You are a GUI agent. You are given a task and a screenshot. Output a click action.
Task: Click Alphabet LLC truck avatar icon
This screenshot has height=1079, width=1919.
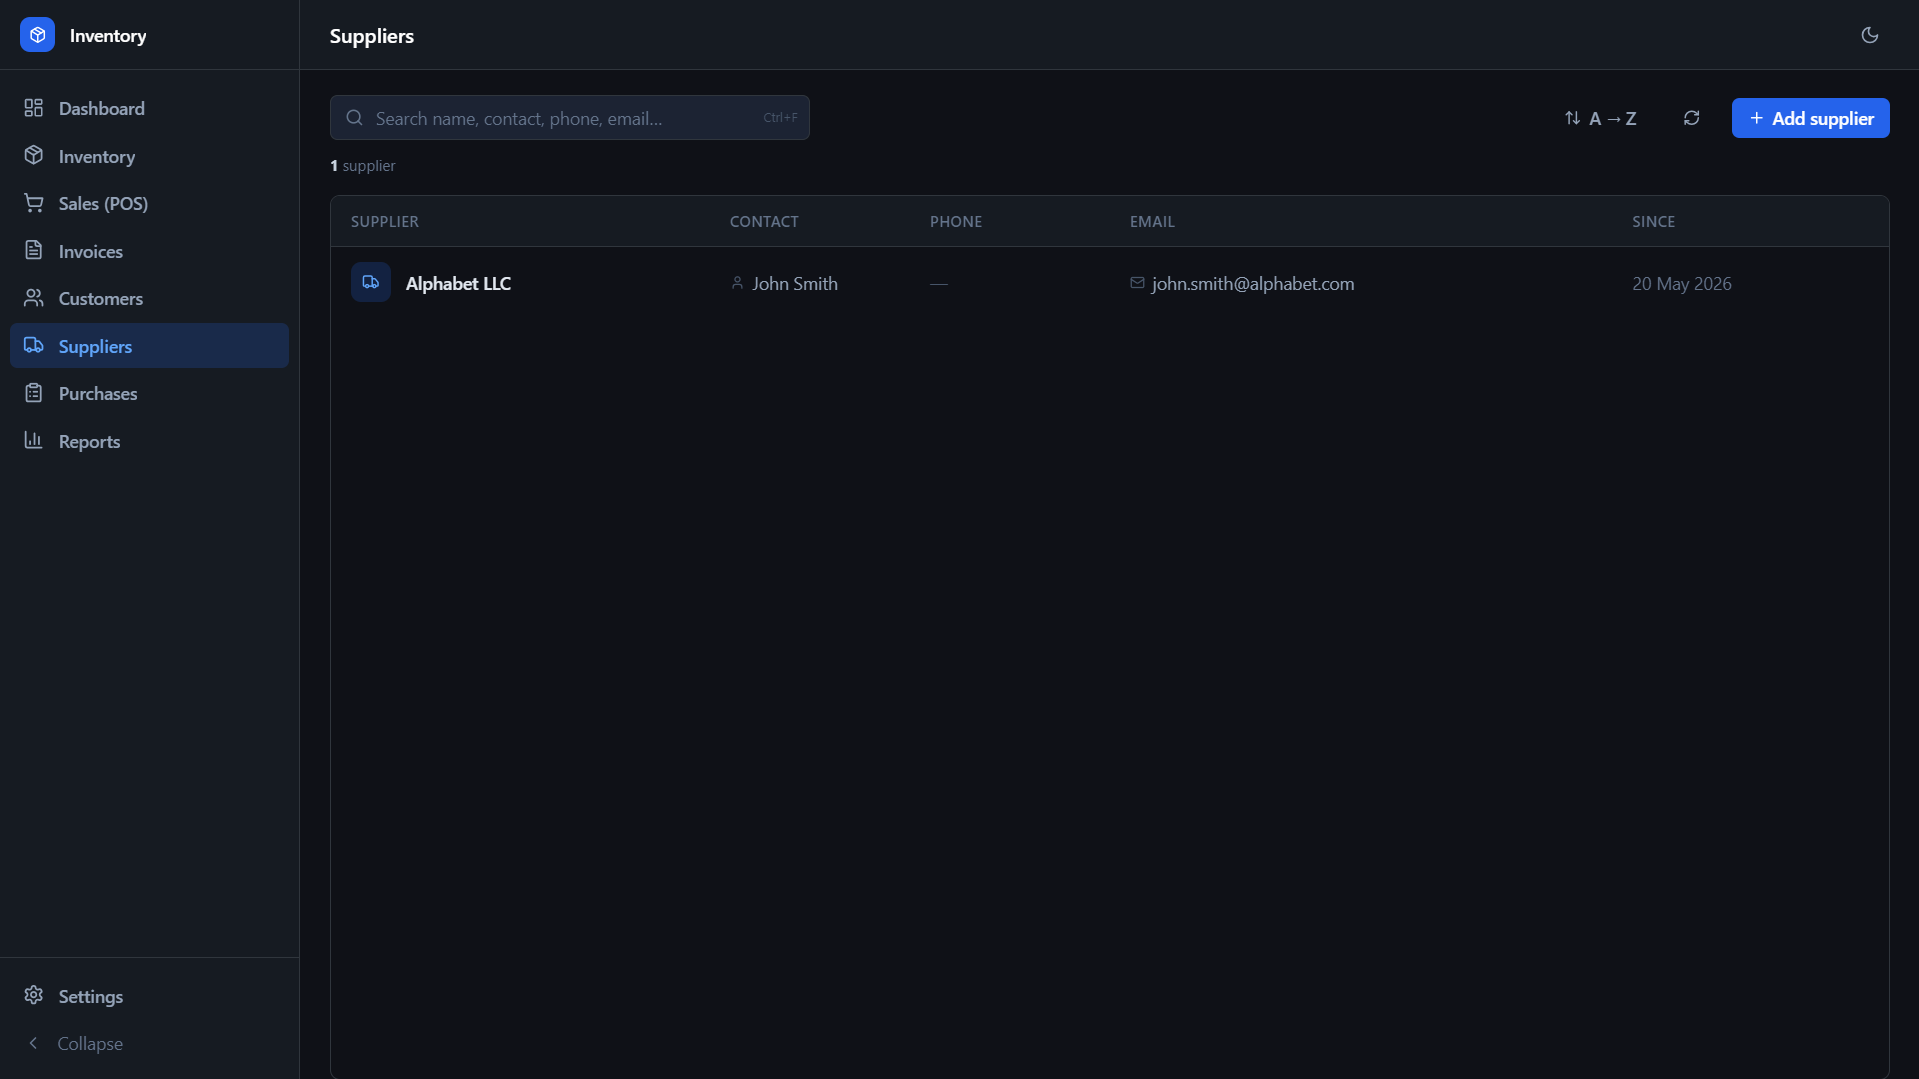click(x=370, y=282)
